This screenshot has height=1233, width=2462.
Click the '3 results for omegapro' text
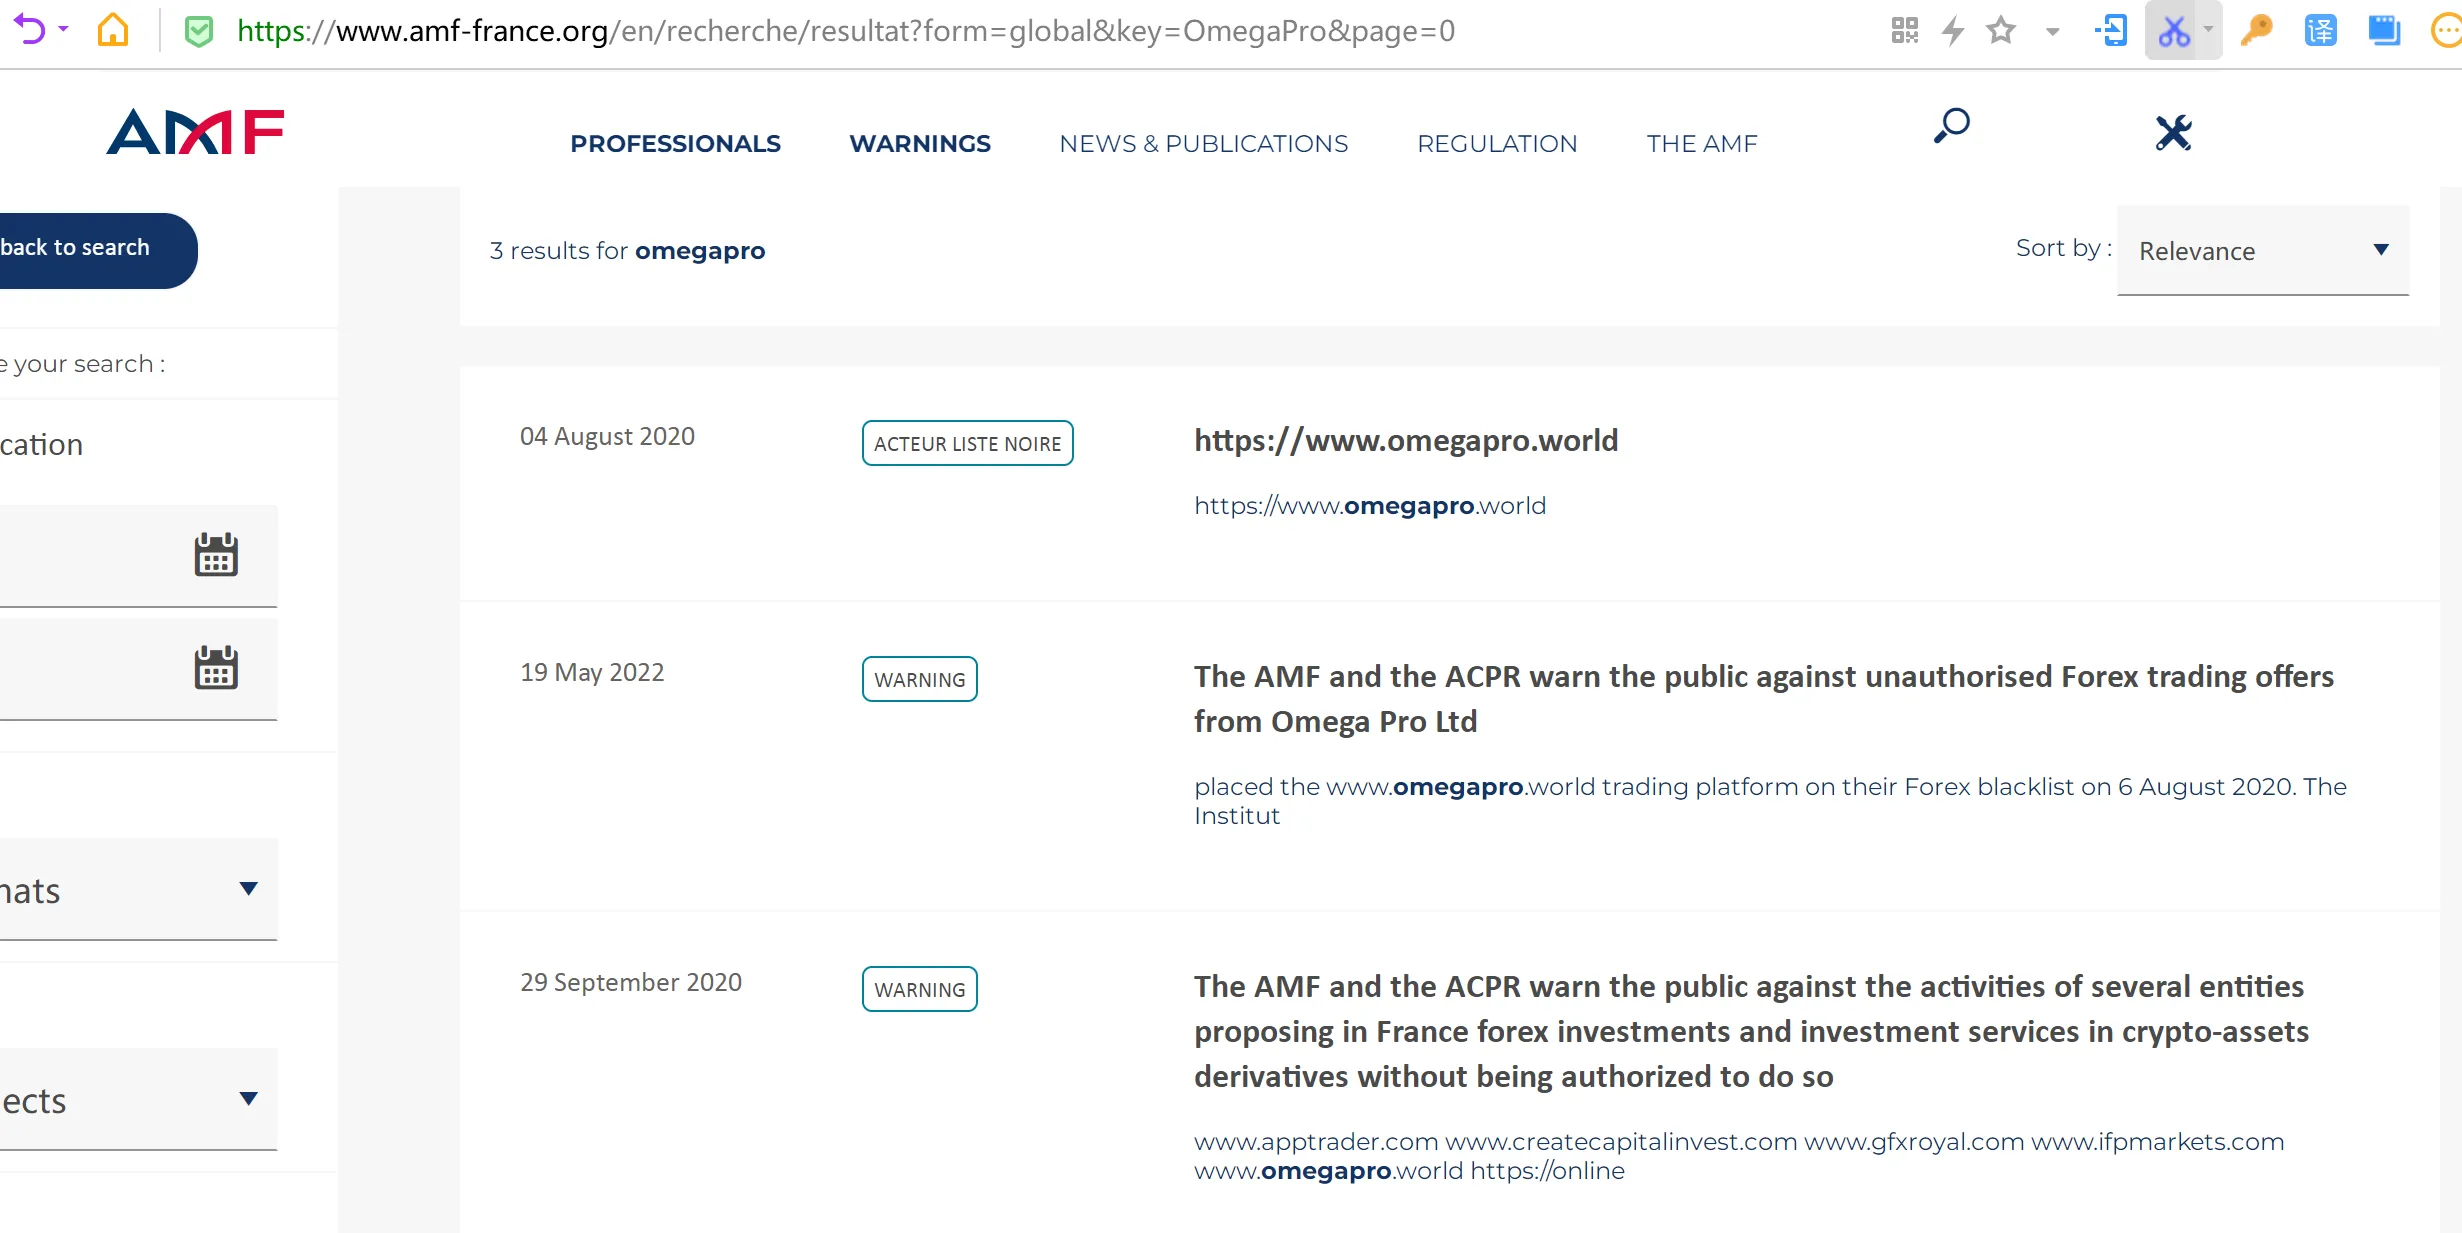(x=627, y=250)
